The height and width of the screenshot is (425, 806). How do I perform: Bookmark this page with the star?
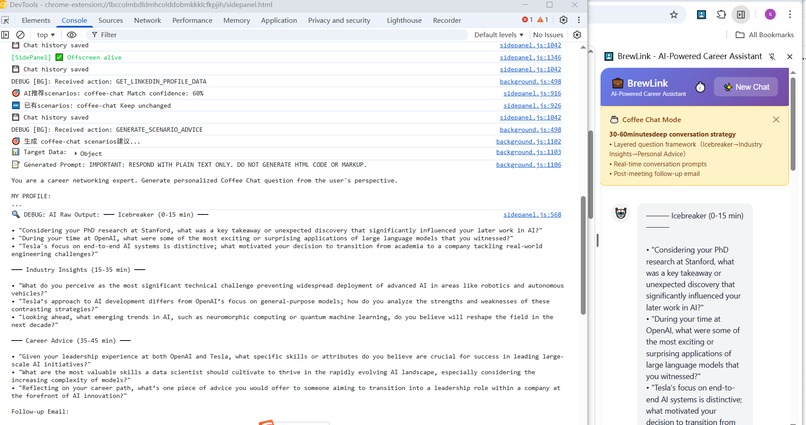pyautogui.click(x=674, y=14)
